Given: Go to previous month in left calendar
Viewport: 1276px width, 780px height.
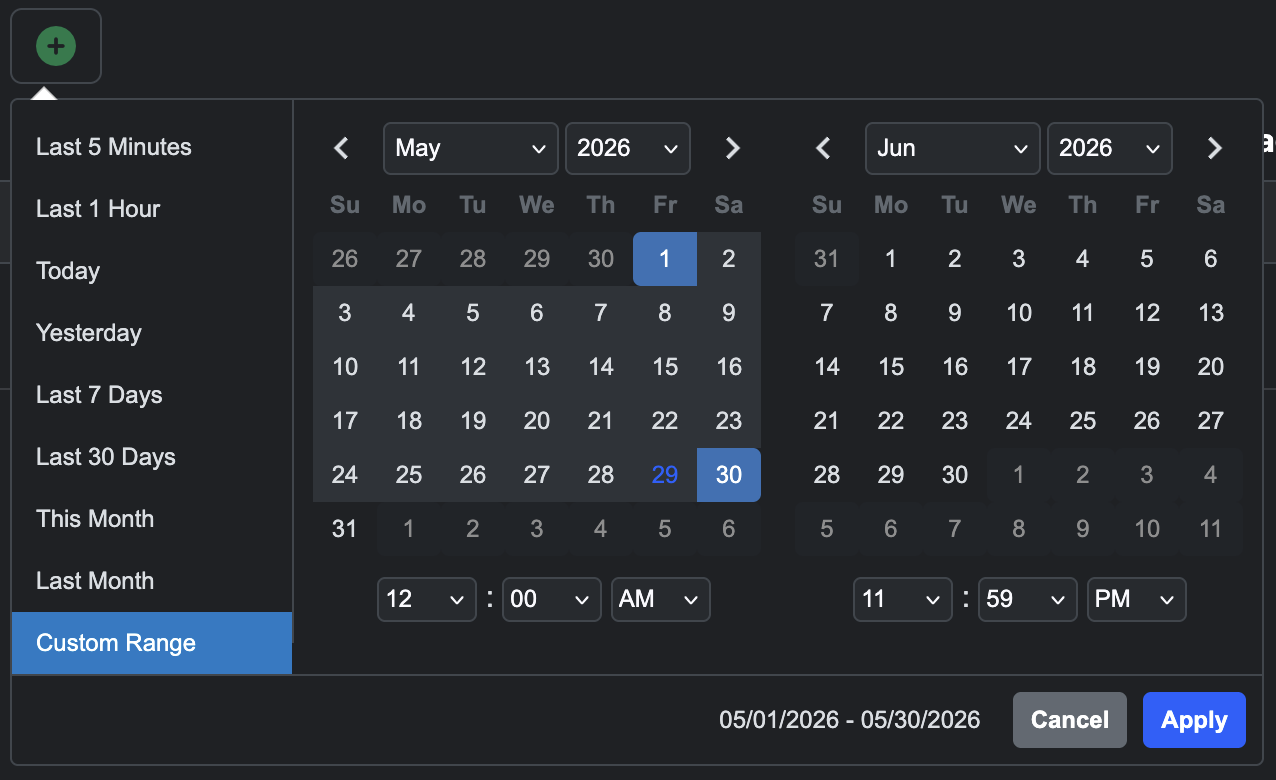Looking at the screenshot, I should [342, 148].
